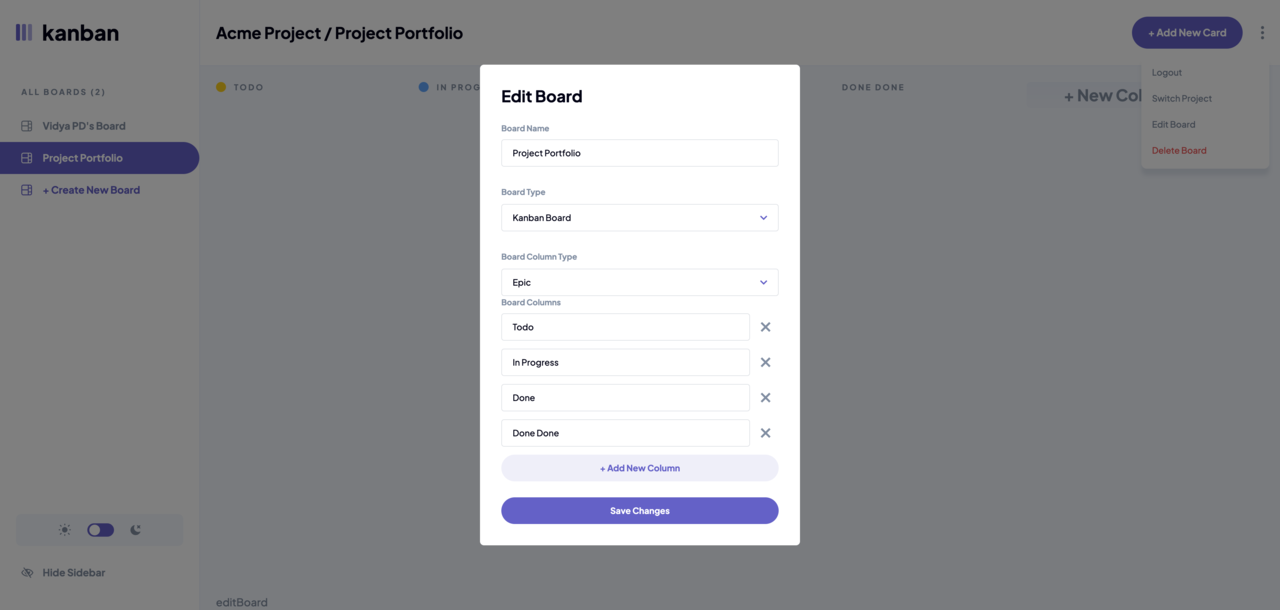Click + Create New Board link
1280x610 pixels.
[x=91, y=190]
